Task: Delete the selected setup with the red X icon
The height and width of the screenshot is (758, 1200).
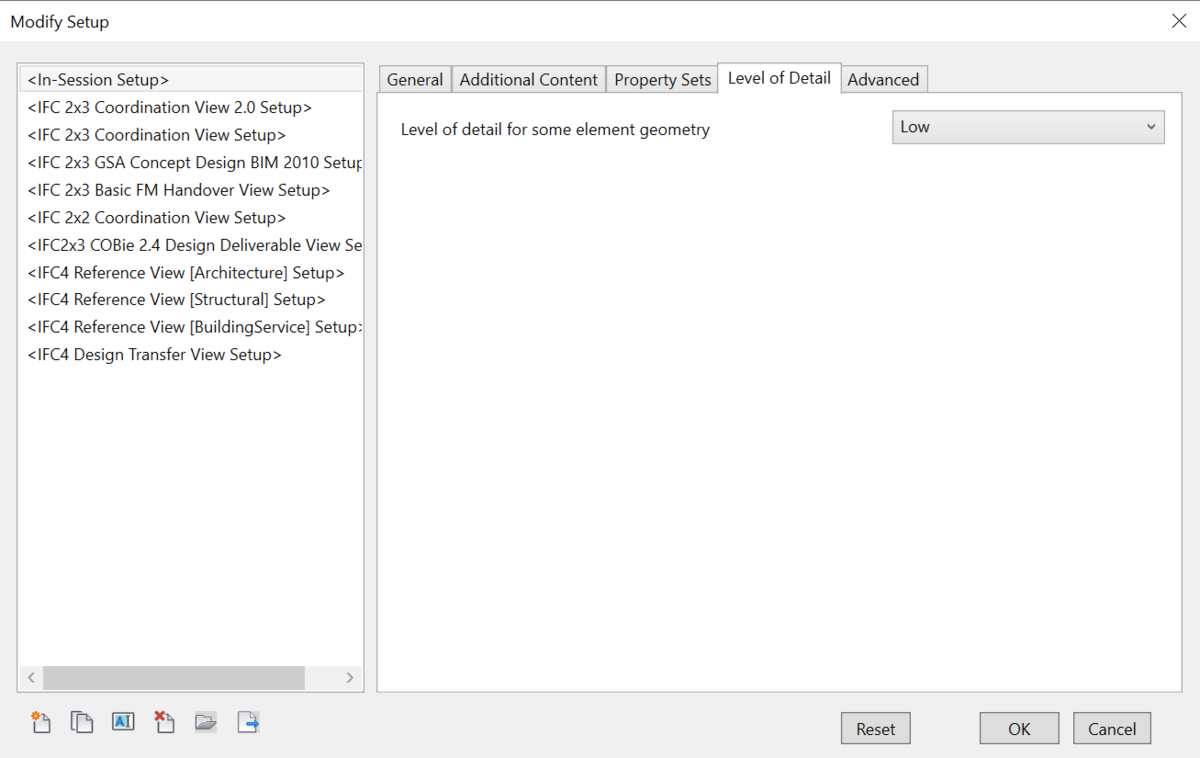Action: (x=164, y=722)
